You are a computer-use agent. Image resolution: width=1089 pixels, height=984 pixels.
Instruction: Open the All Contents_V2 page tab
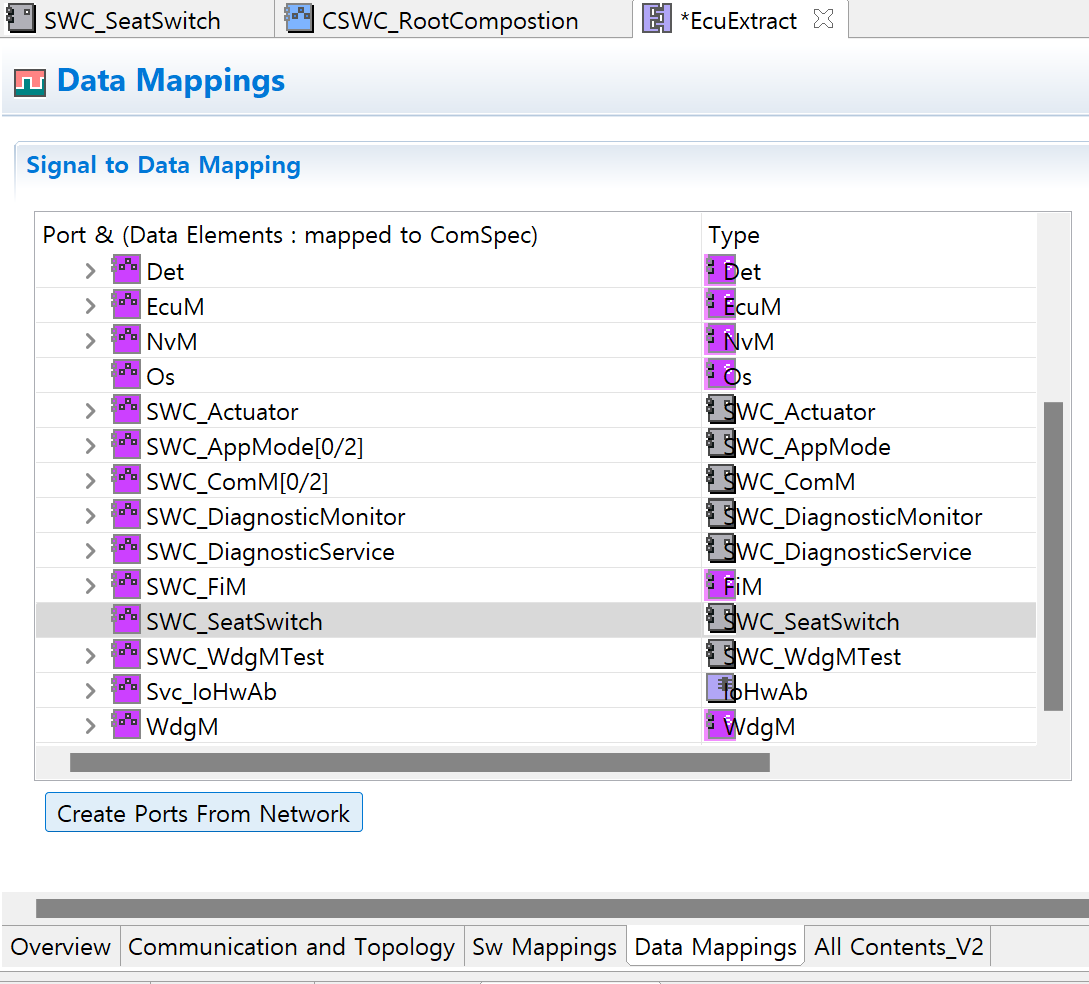point(899,947)
